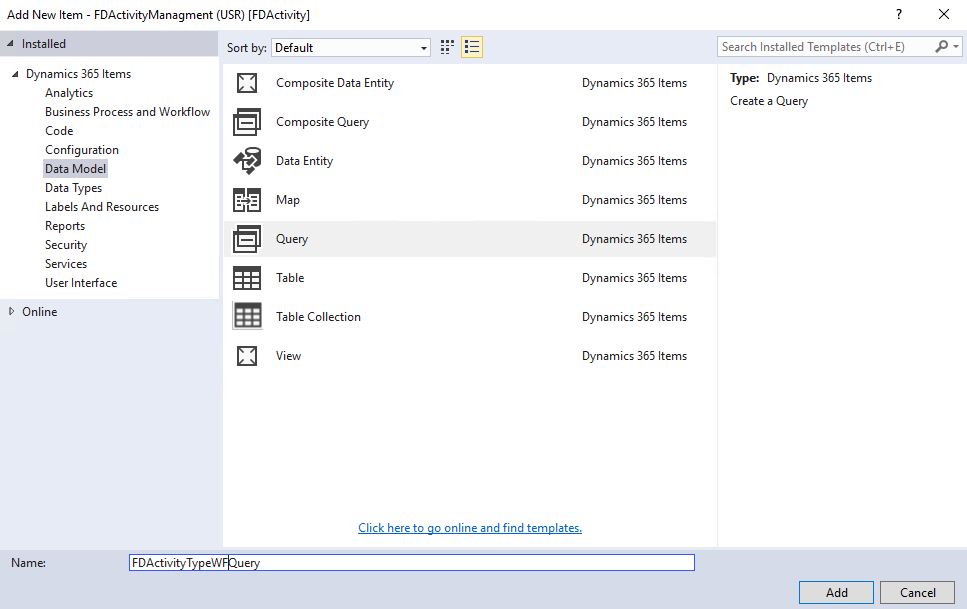Select the Map label

point(288,200)
